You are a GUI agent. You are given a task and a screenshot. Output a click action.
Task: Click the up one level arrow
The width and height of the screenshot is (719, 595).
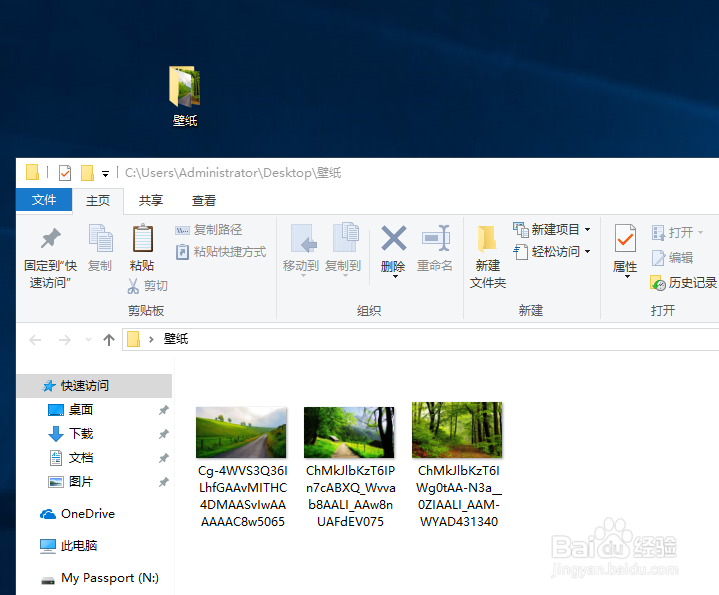click(x=109, y=340)
